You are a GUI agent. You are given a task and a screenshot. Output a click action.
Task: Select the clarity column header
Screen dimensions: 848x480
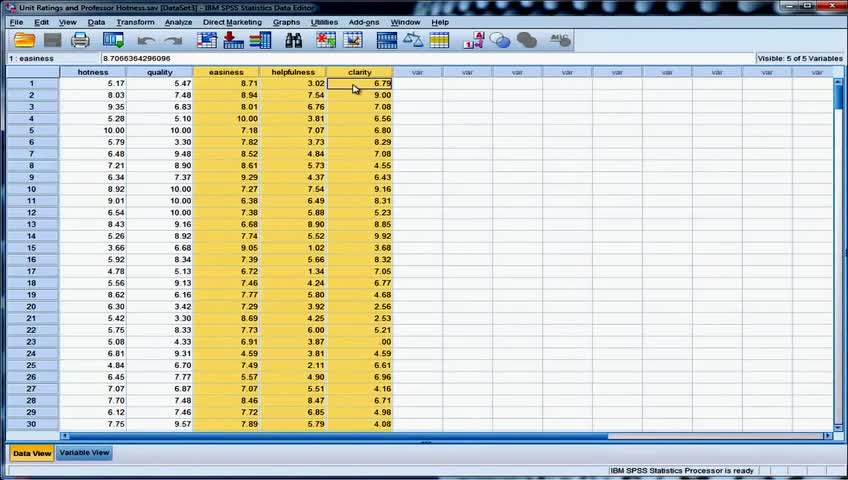pyautogui.click(x=360, y=72)
